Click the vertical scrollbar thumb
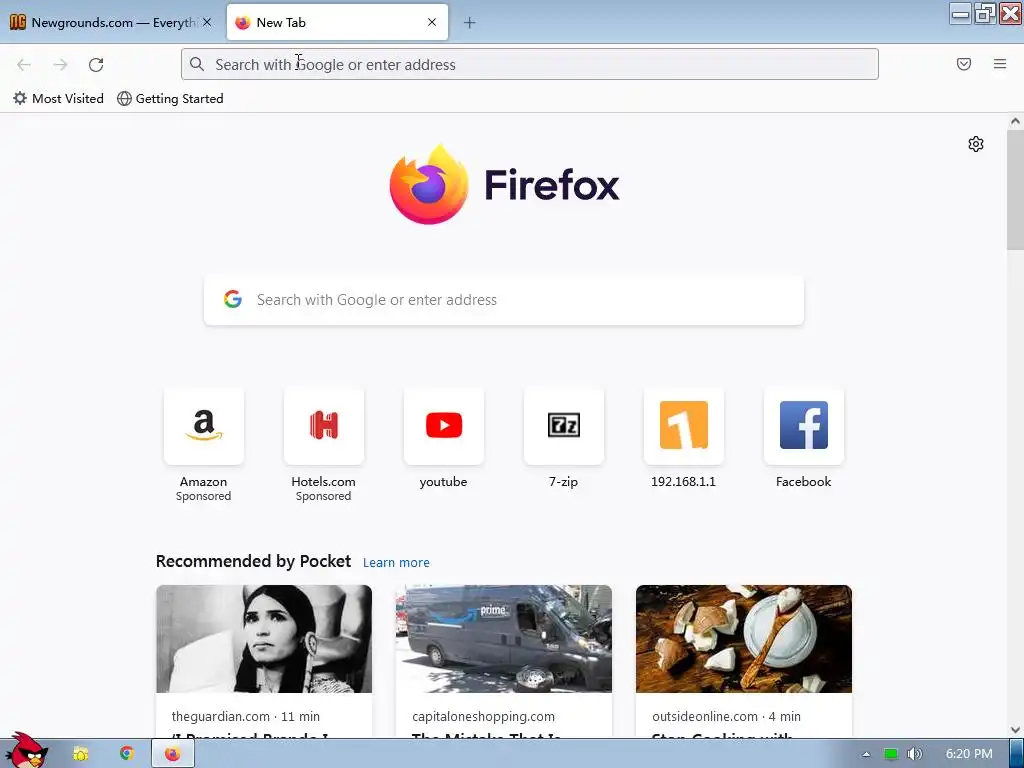Image resolution: width=1024 pixels, height=768 pixels. click(1015, 189)
